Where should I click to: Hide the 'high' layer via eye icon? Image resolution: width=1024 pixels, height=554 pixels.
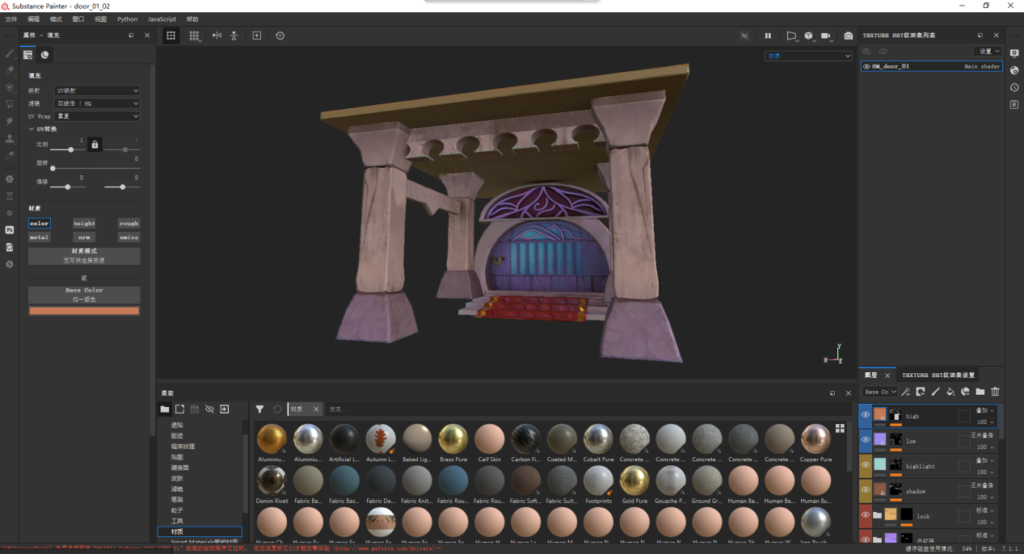866,415
